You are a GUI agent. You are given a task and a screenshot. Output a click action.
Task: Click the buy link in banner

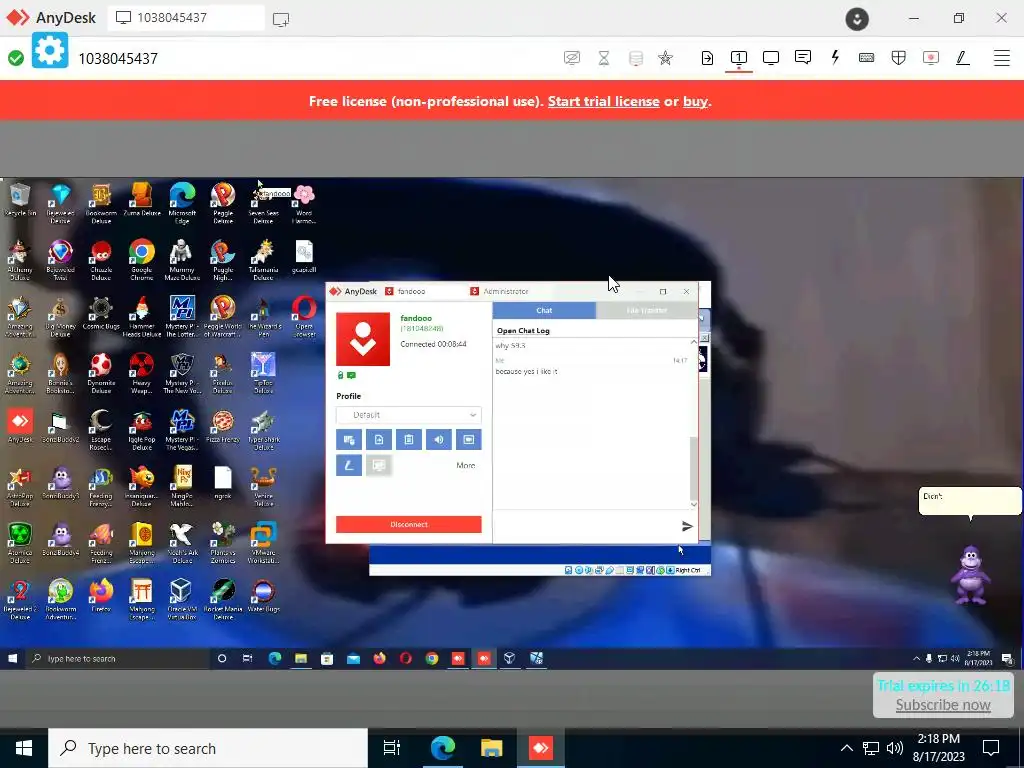point(695,101)
